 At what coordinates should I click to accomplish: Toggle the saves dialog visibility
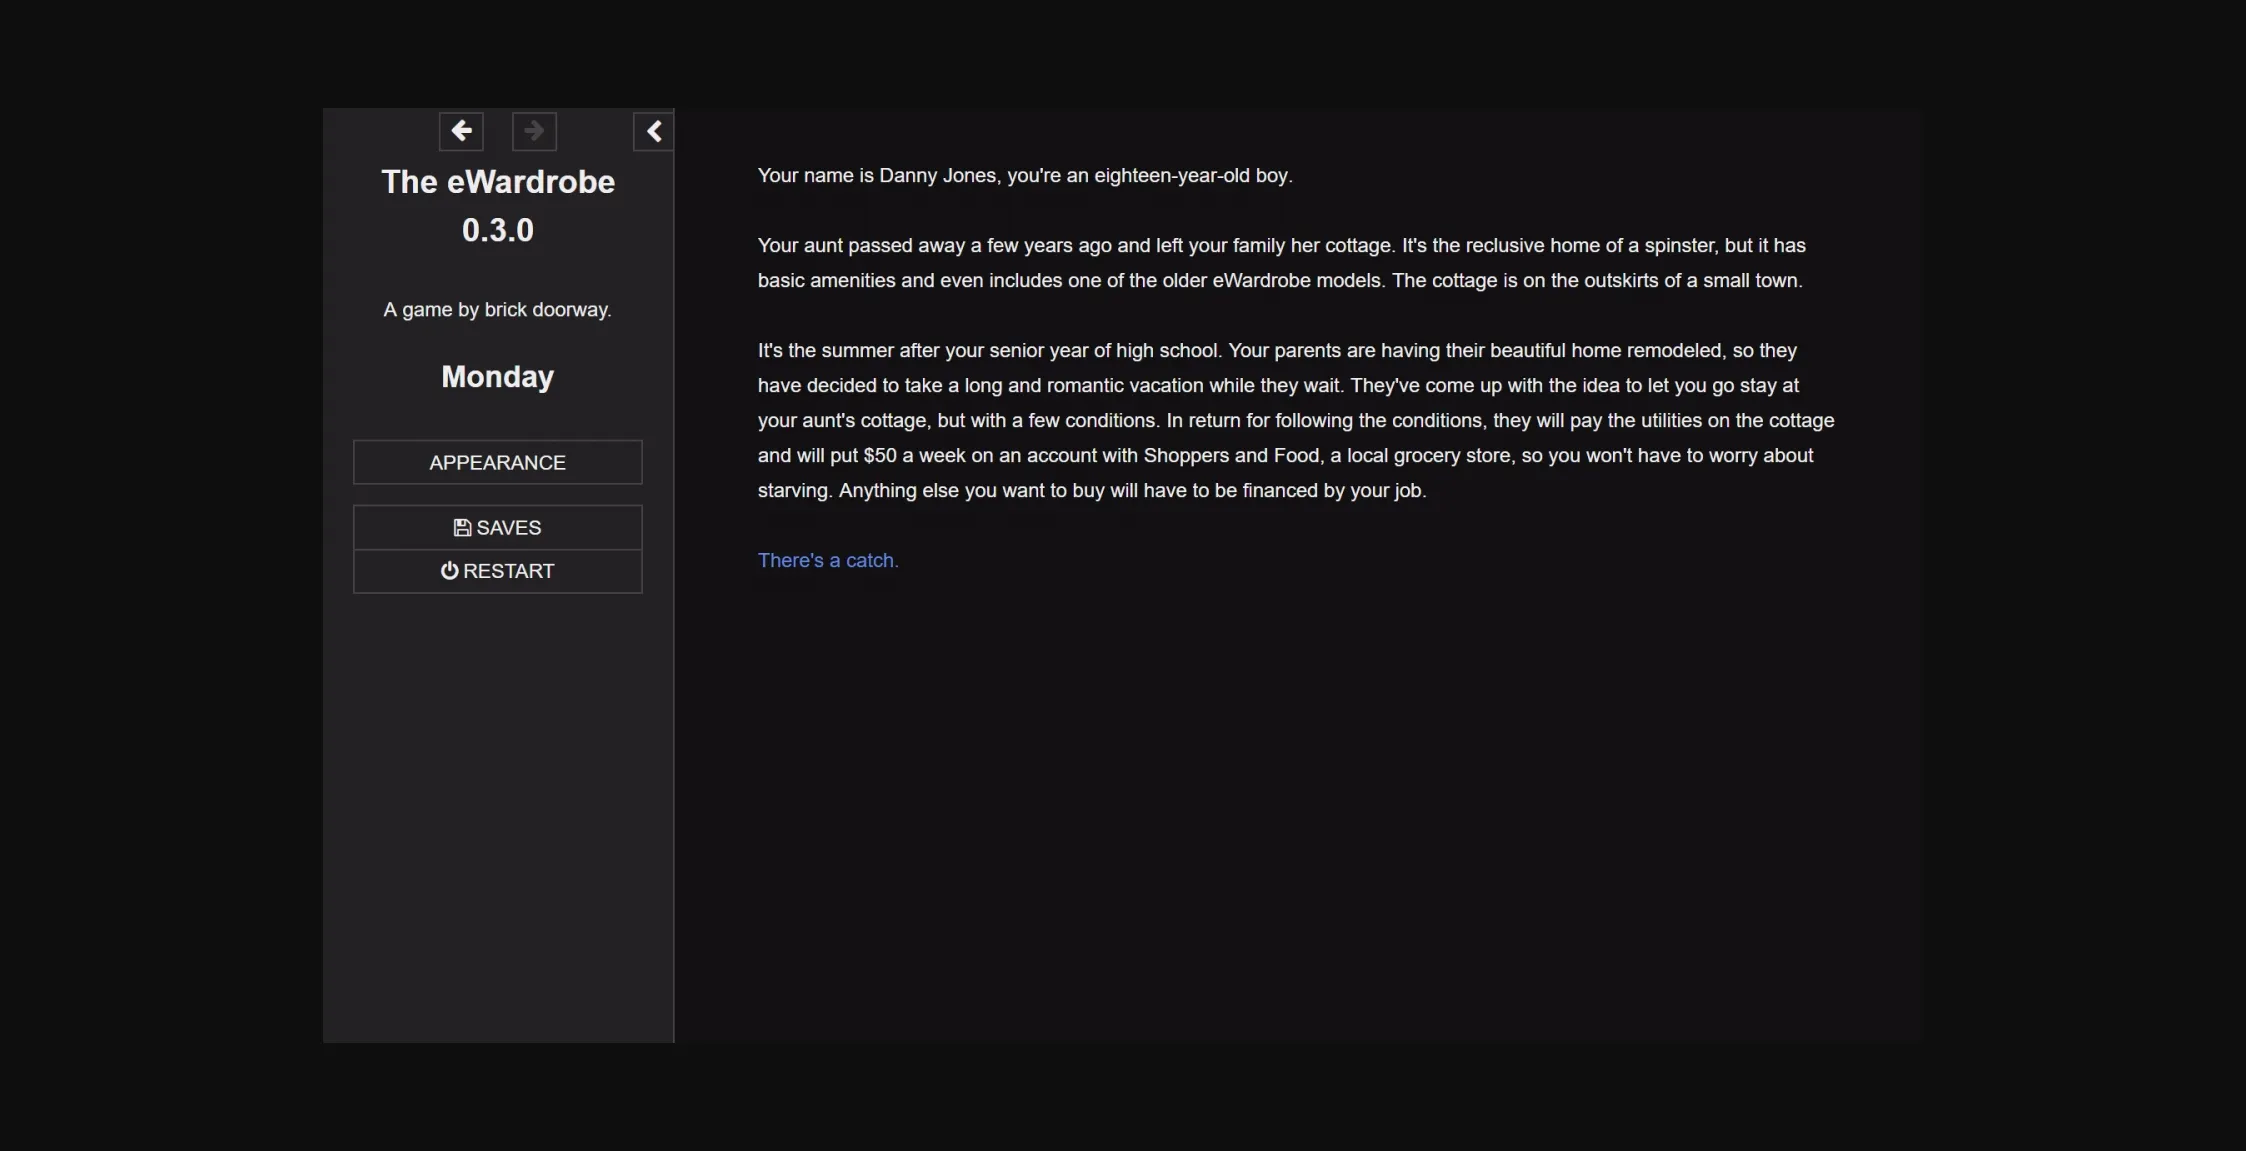click(x=497, y=527)
